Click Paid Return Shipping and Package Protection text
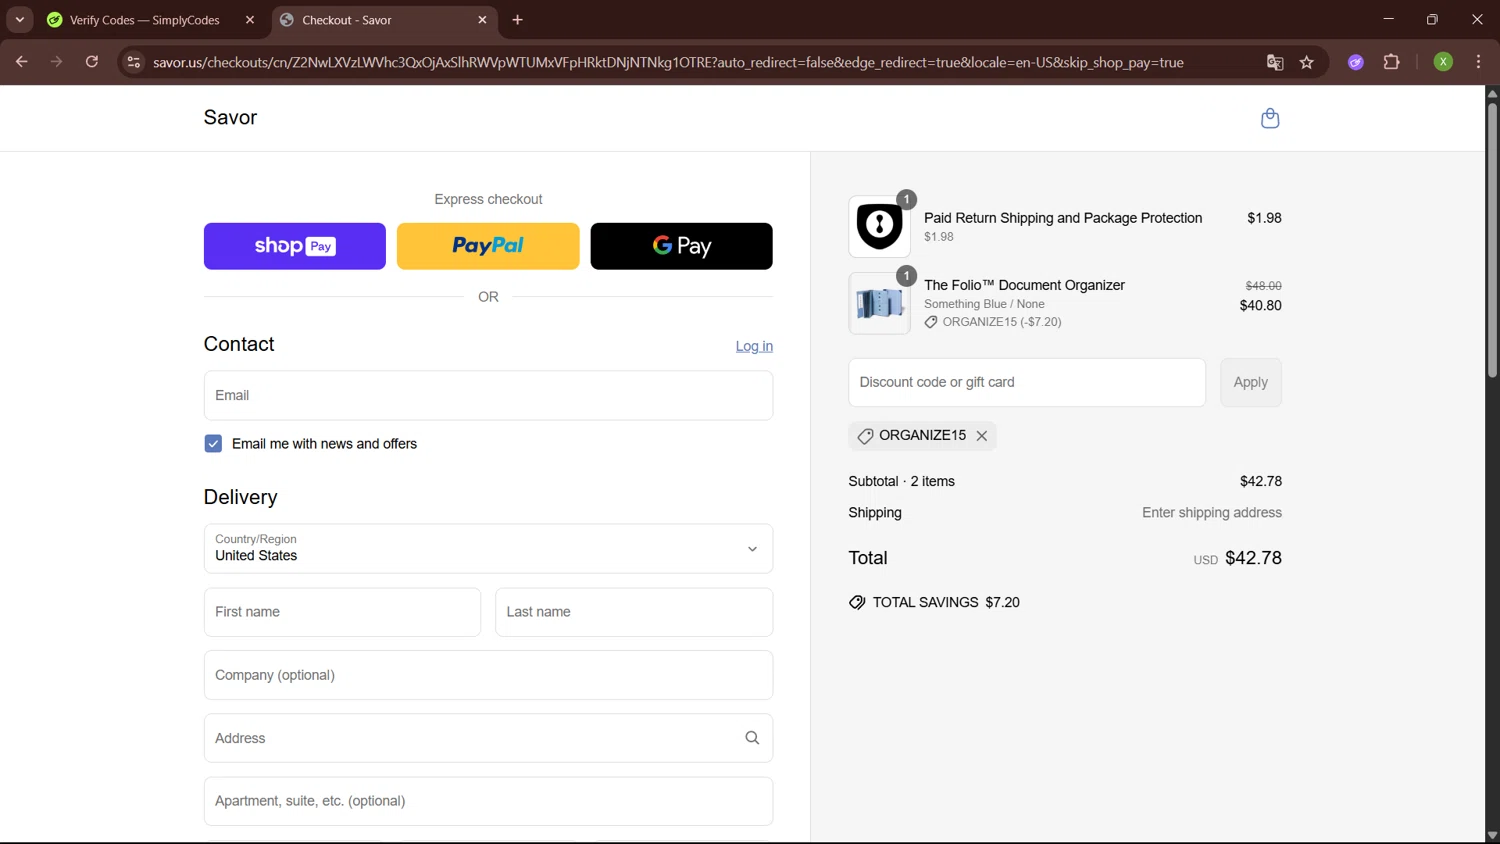This screenshot has width=1500, height=844. 1063,218
